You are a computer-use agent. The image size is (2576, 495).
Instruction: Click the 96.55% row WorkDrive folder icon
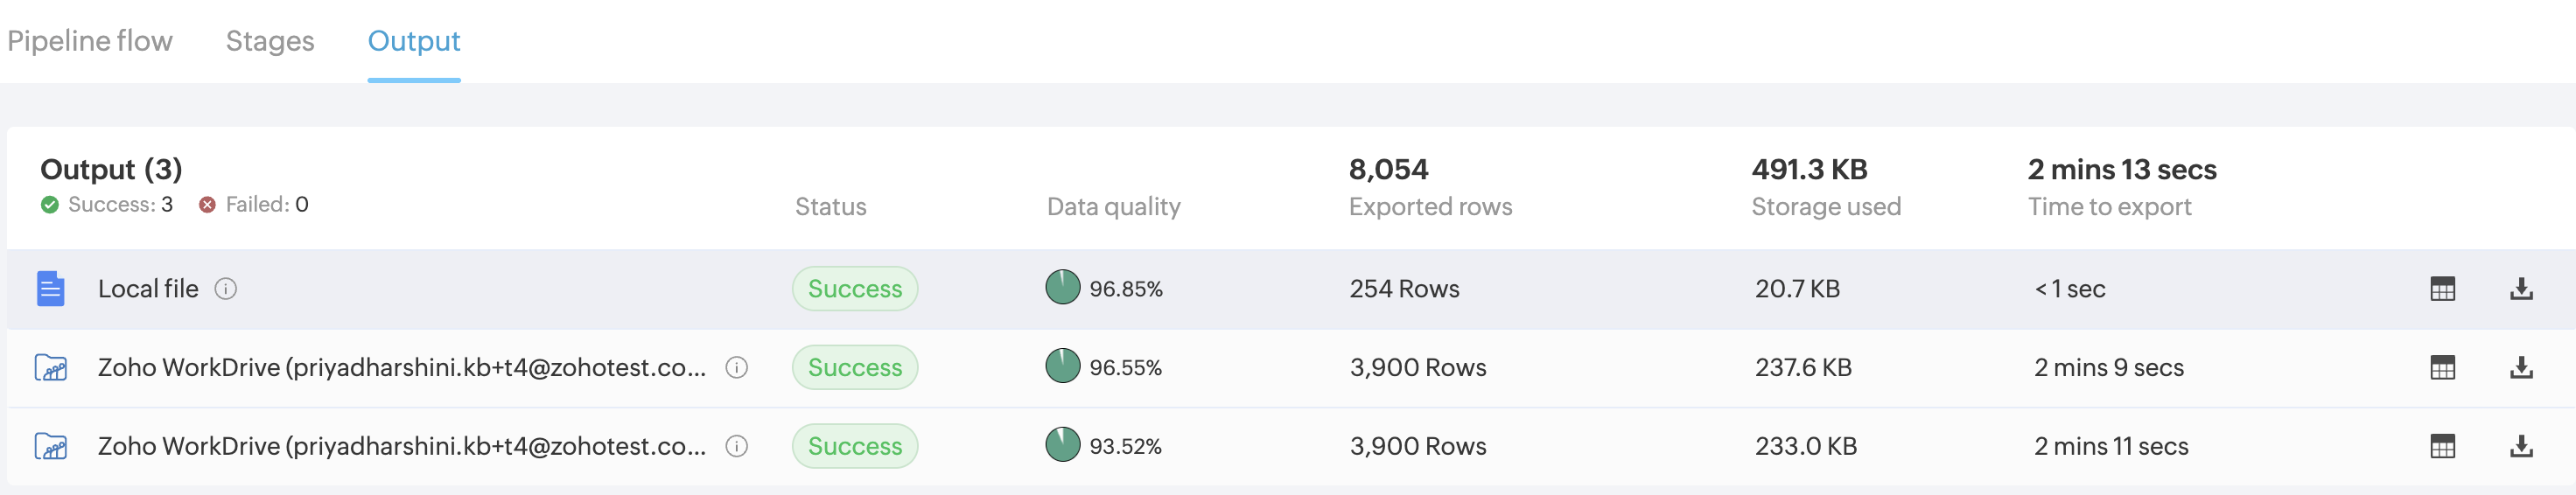(x=51, y=368)
